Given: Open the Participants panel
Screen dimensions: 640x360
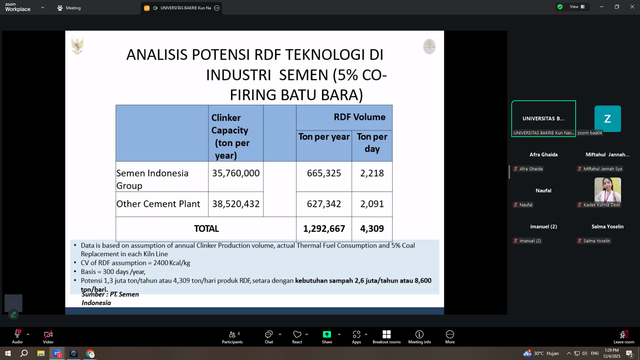Looking at the screenshot, I should click(x=232, y=337).
